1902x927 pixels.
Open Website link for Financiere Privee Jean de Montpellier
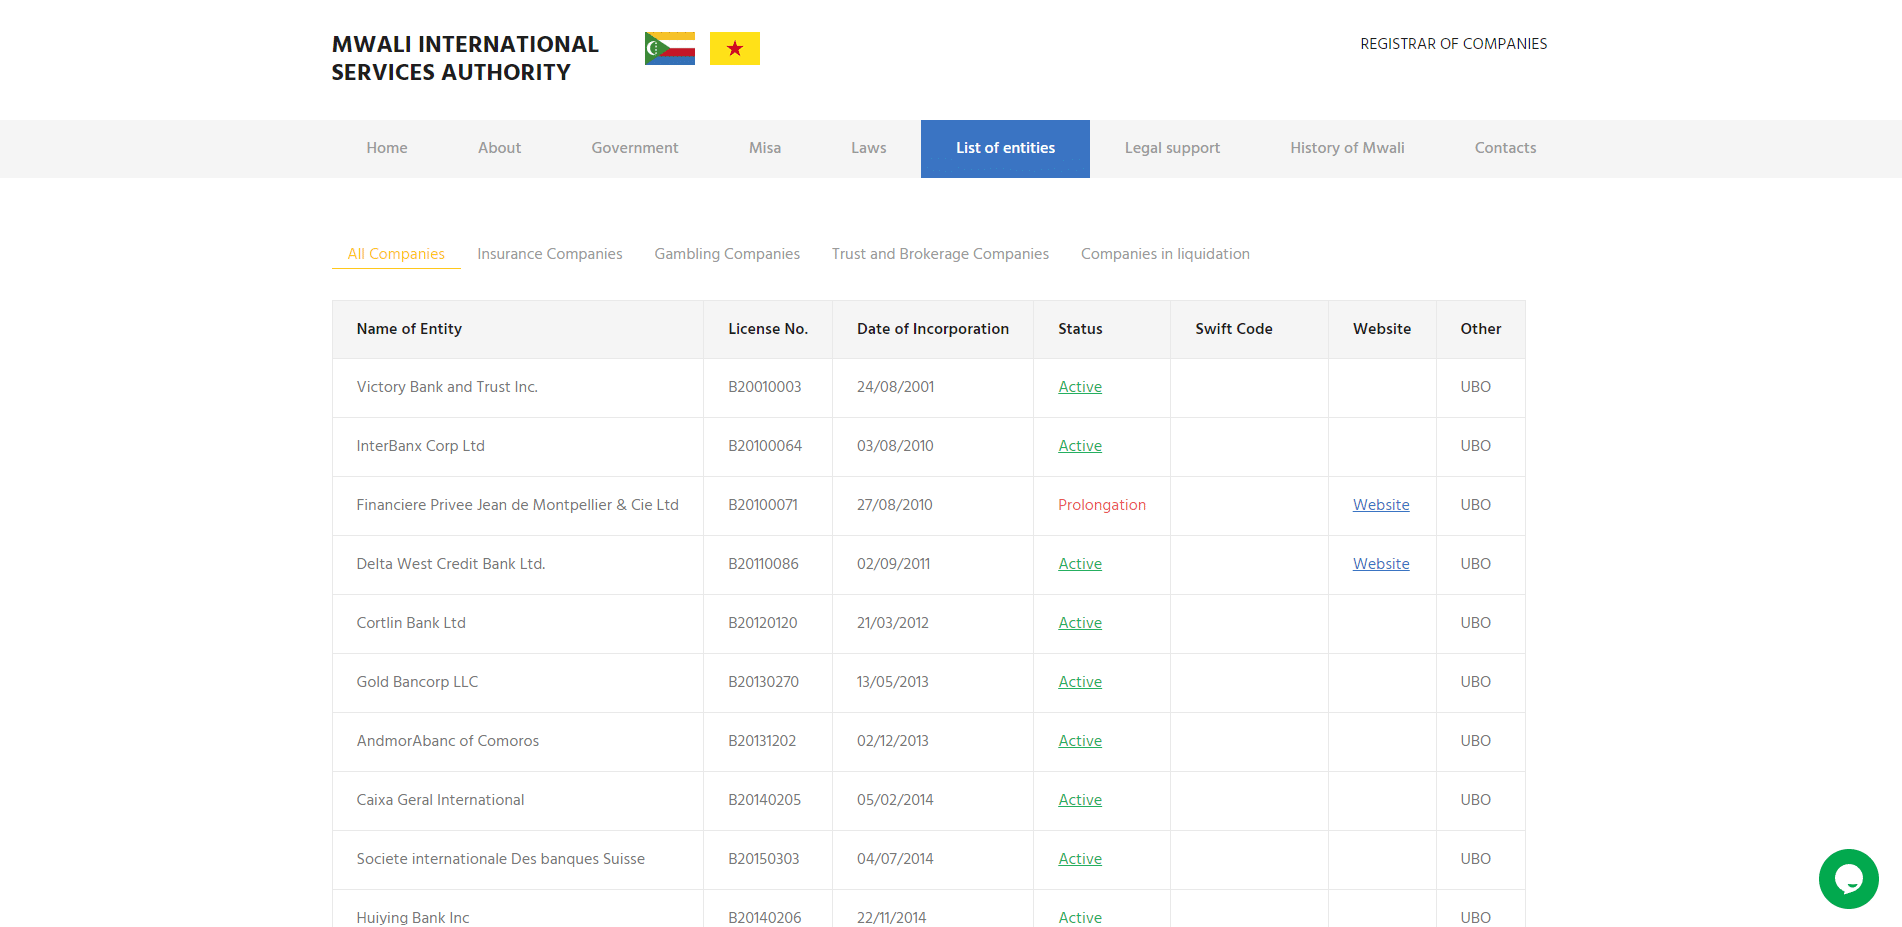point(1380,505)
